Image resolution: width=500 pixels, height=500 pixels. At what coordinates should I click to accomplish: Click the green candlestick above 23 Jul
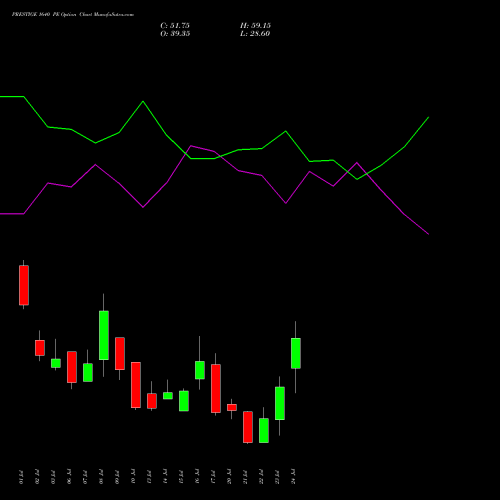tap(280, 403)
